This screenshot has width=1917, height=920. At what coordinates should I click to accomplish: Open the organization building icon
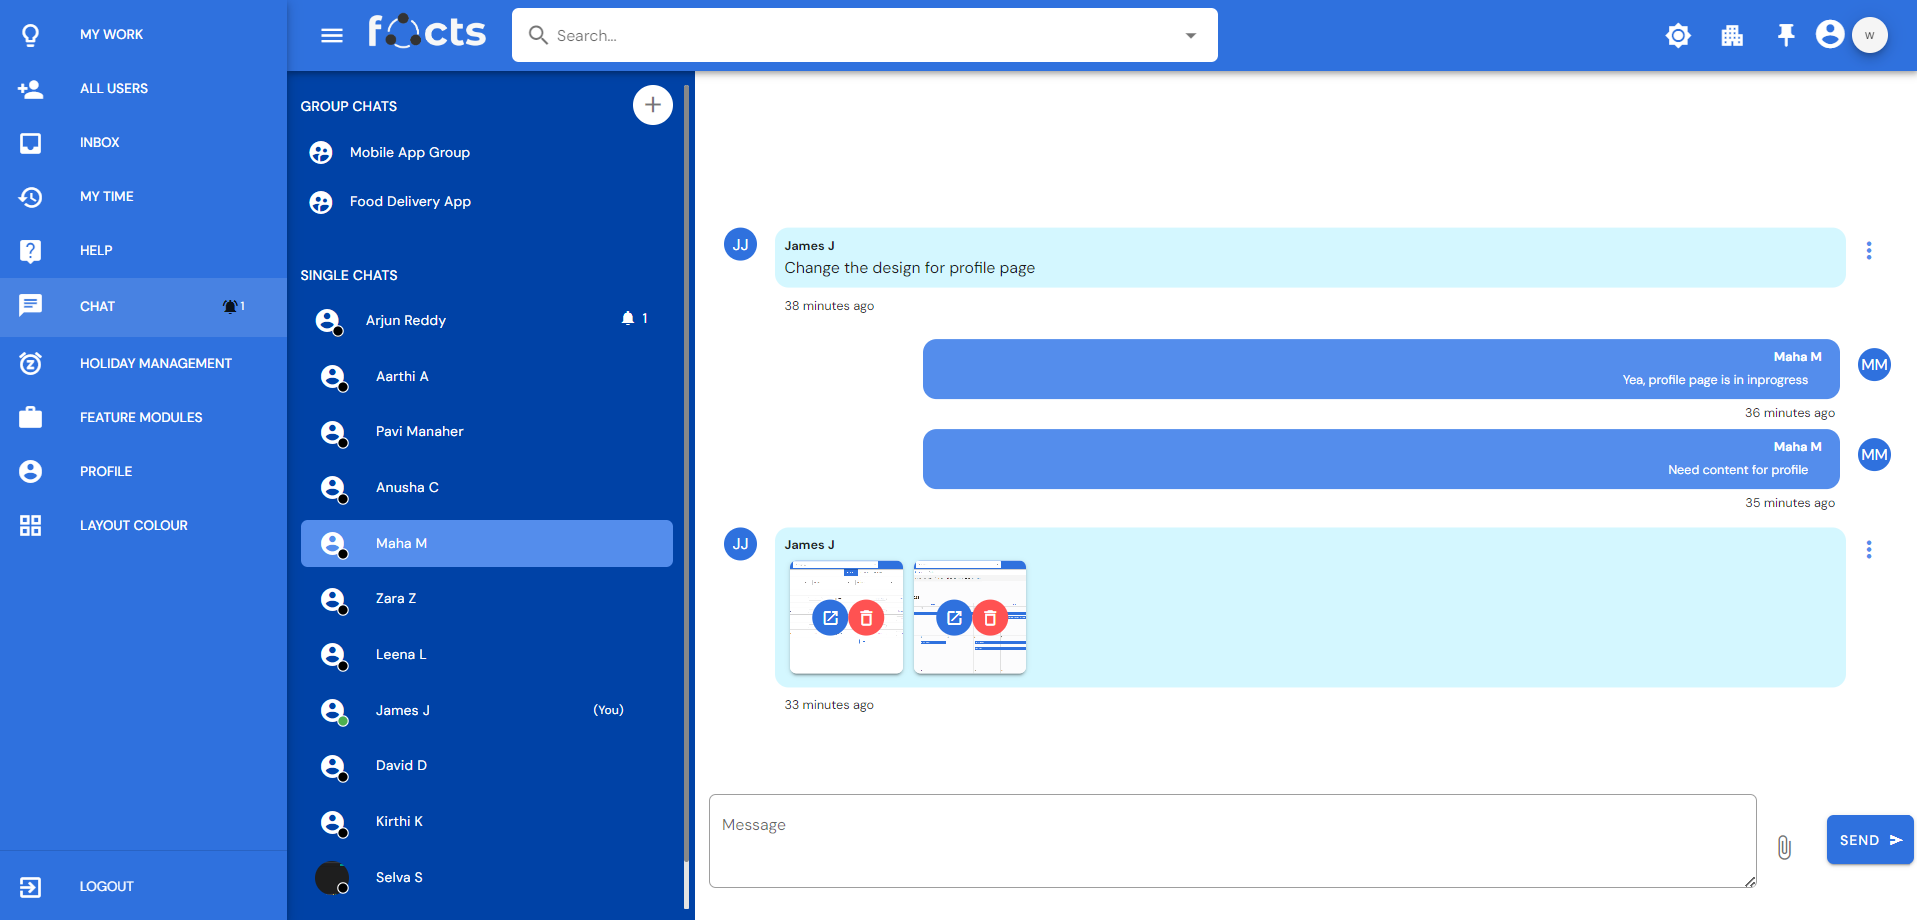pyautogui.click(x=1732, y=36)
